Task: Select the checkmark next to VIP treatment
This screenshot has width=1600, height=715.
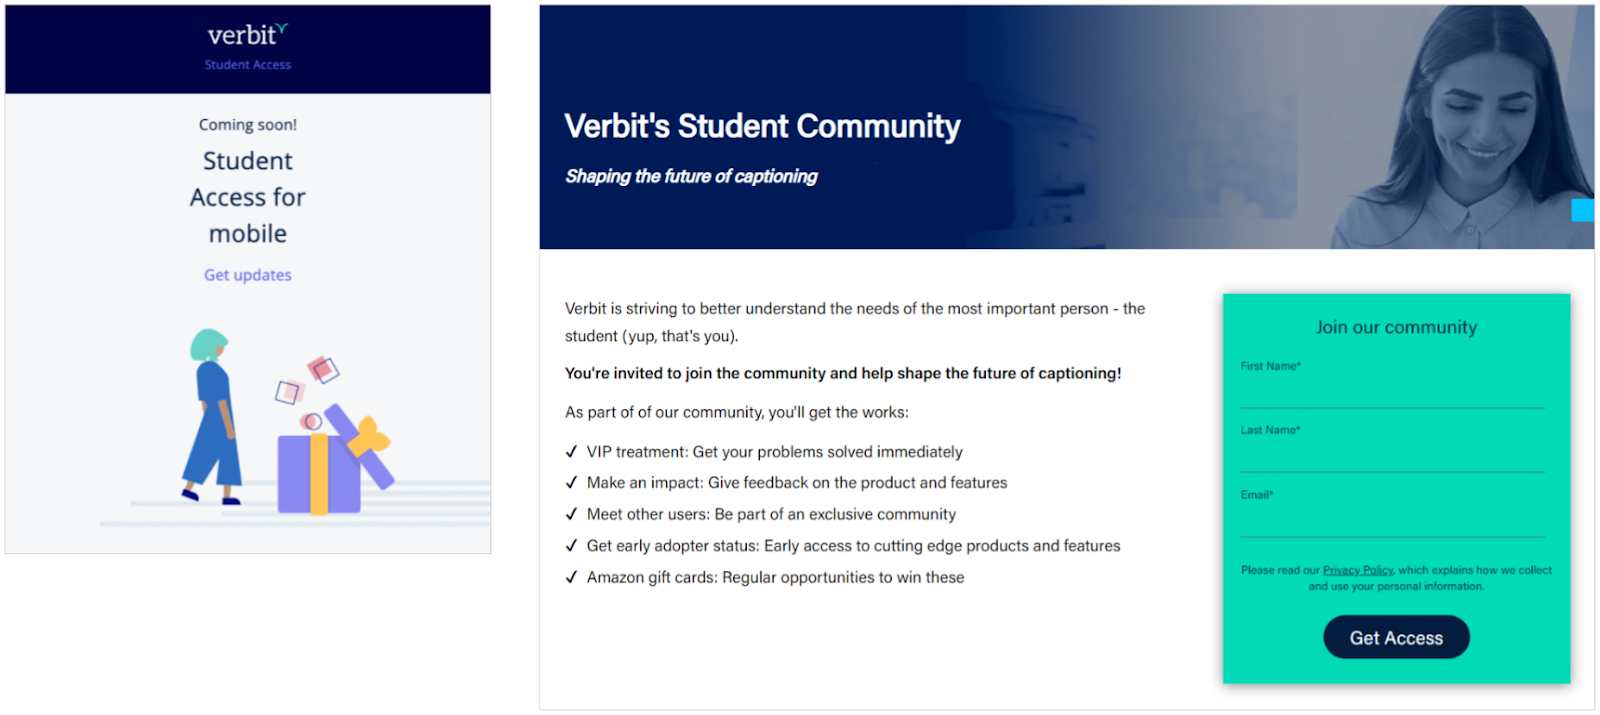Action: click(571, 451)
